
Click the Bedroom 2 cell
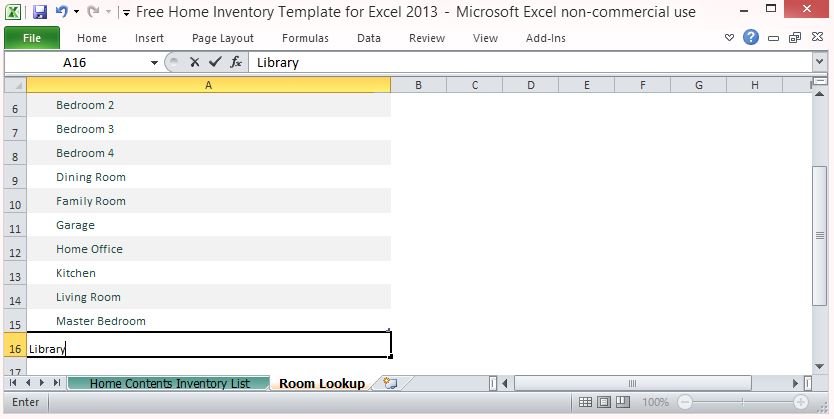(x=208, y=105)
